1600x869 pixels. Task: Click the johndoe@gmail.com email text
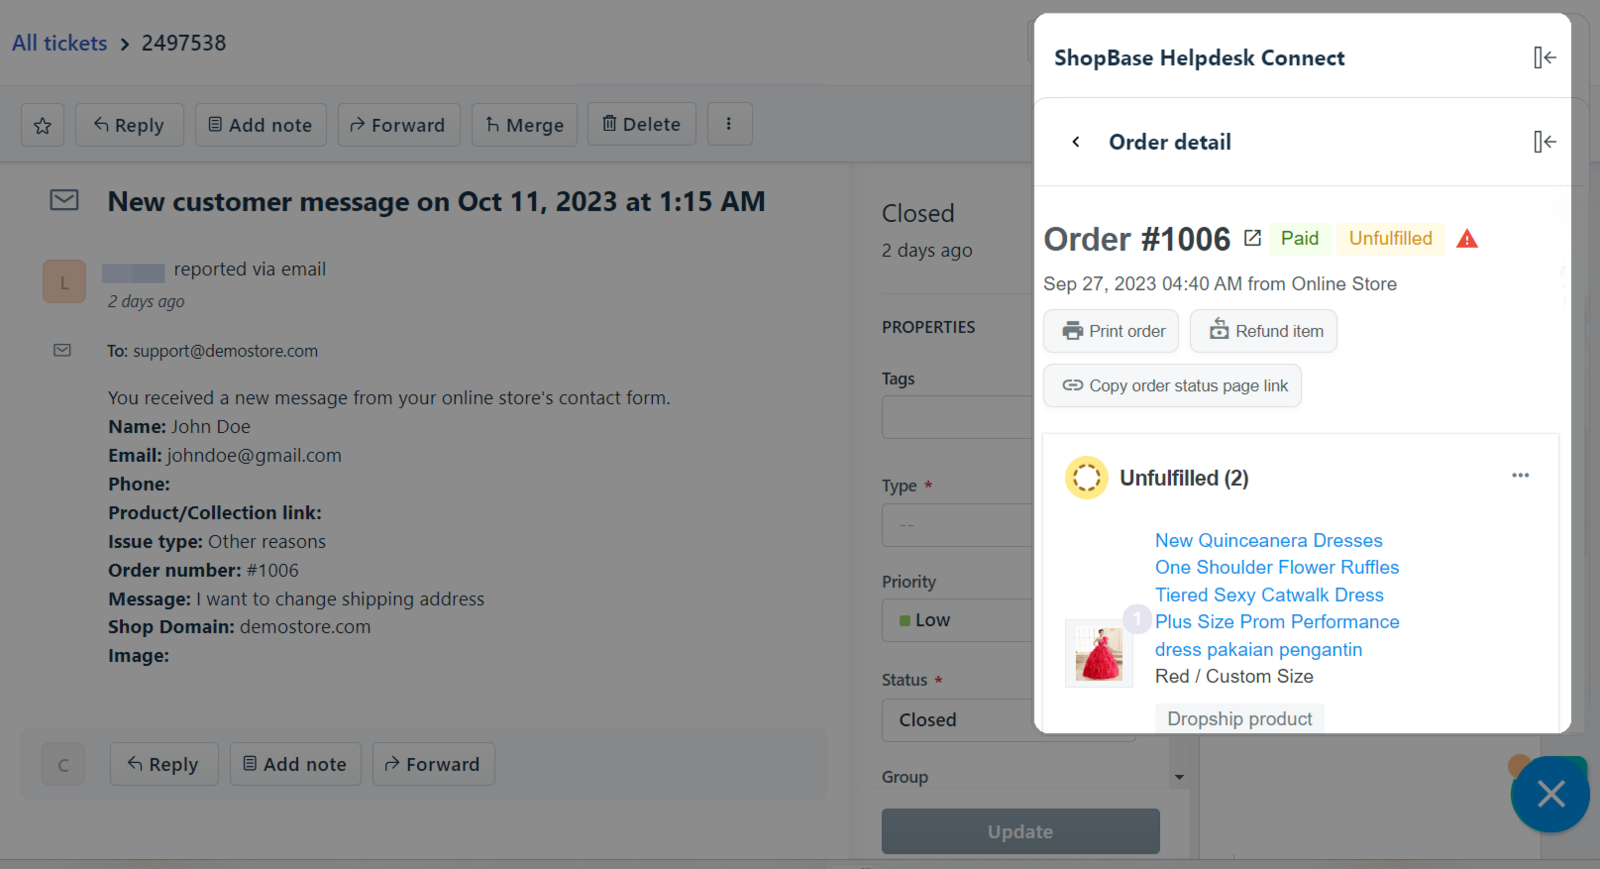(254, 455)
